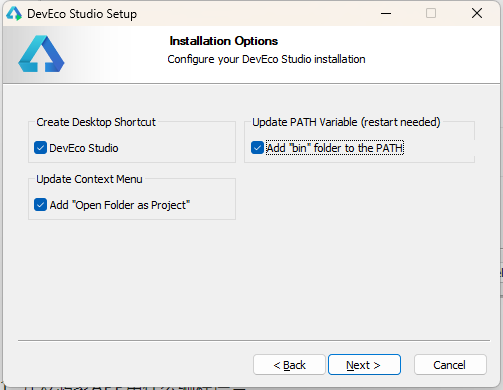Uncheck the DevEco Studio desktop shortcut checkbox

pyautogui.click(x=40, y=148)
